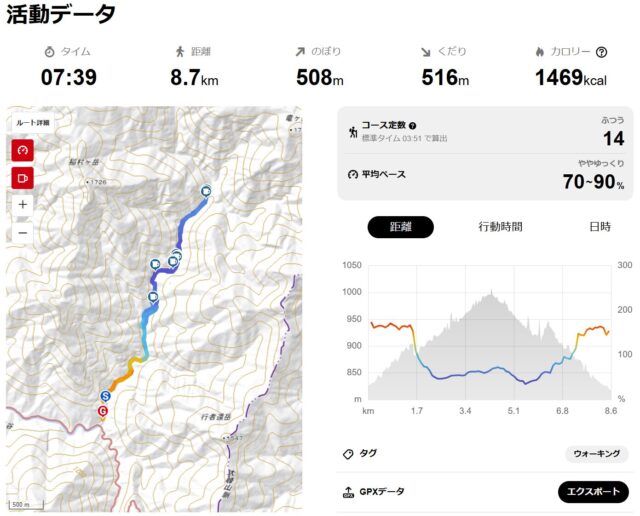Viewport: 640px width, 516px height.
Task: Click the ウォーキング tag chip
Action: (596, 454)
